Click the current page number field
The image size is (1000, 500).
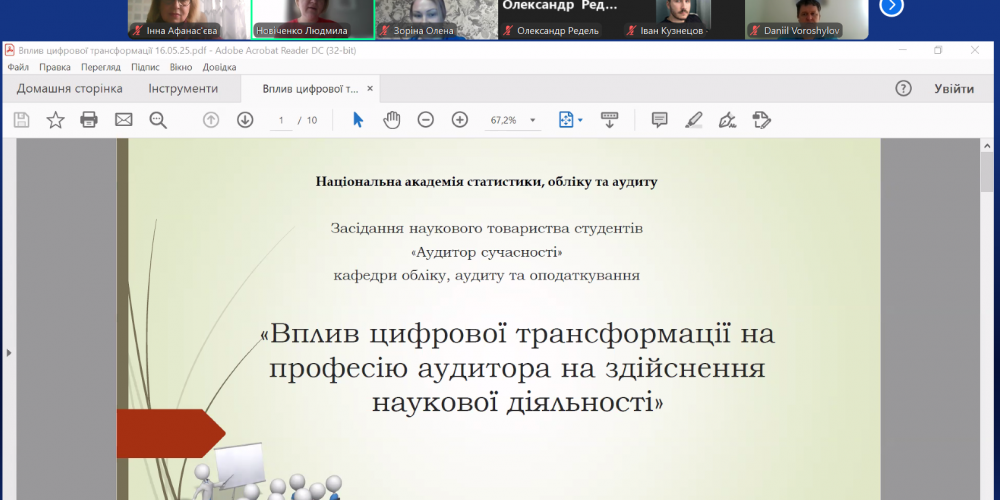[x=282, y=120]
